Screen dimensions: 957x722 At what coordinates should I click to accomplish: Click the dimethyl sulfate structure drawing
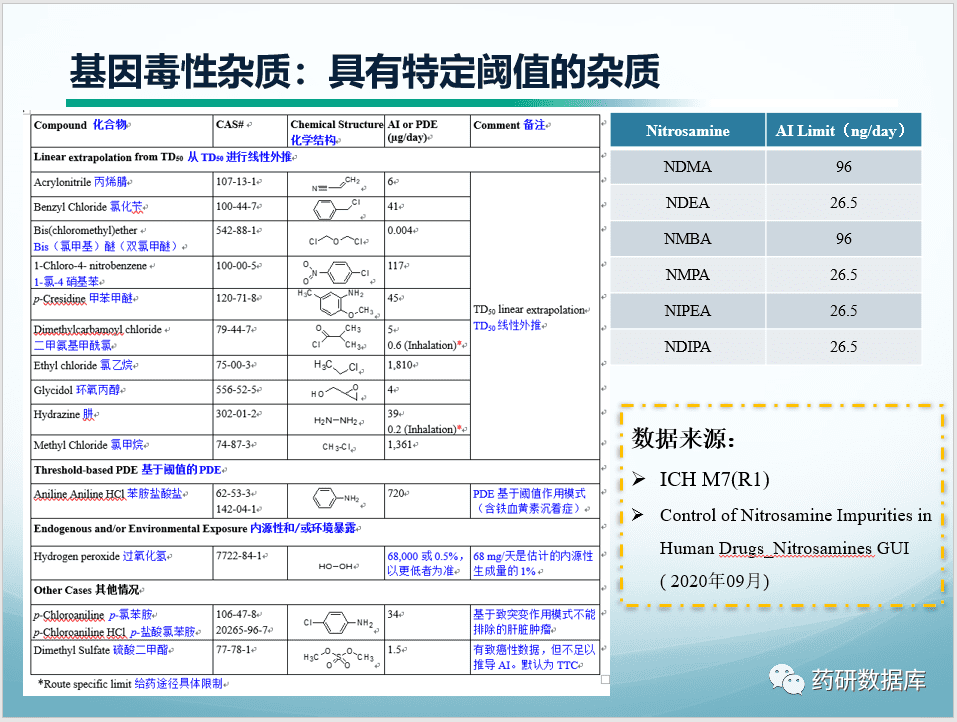338,657
